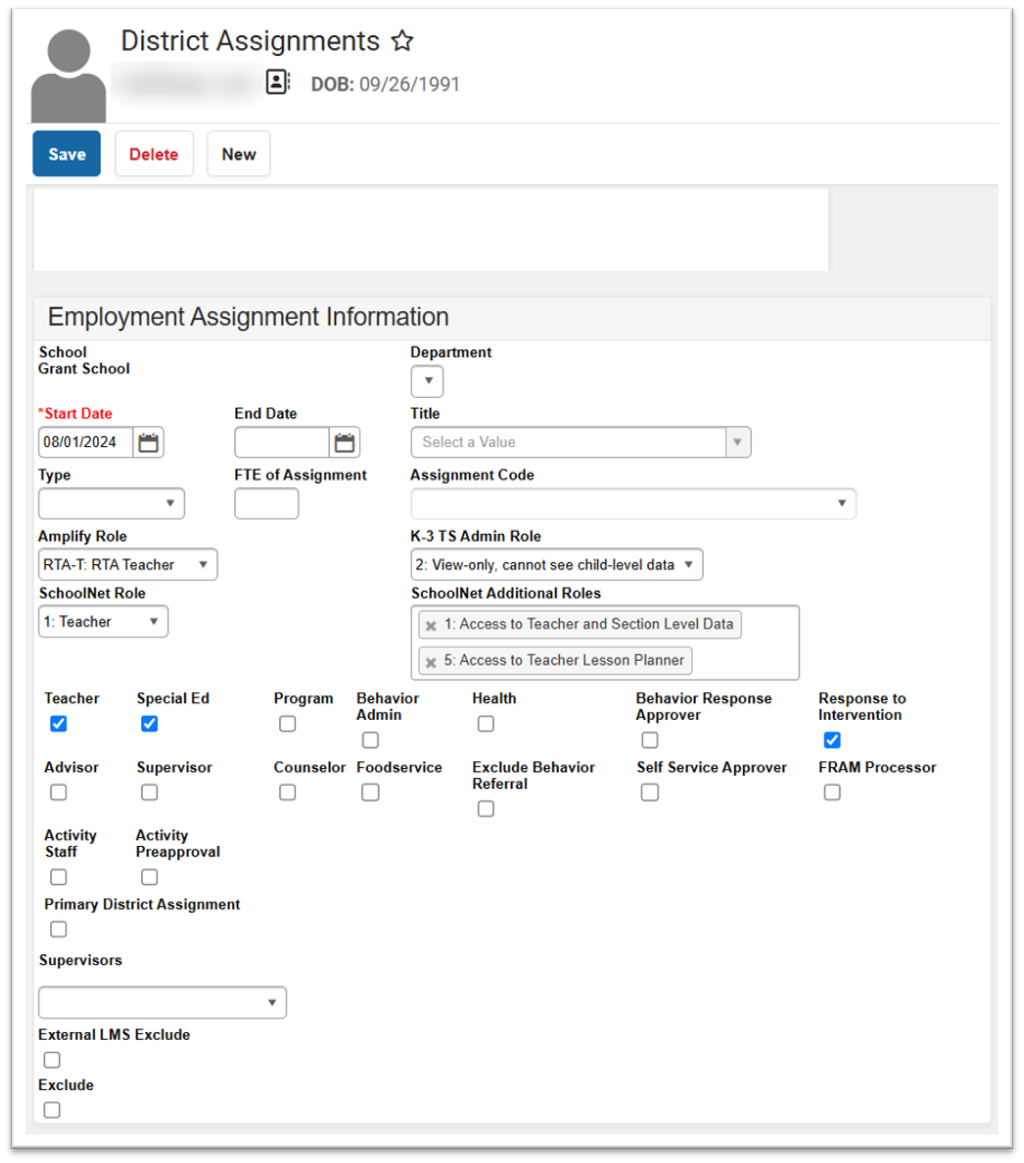This screenshot has width=1024, height=1163.
Task: Enable the Behavior Response Approver checkbox
Action: [650, 740]
